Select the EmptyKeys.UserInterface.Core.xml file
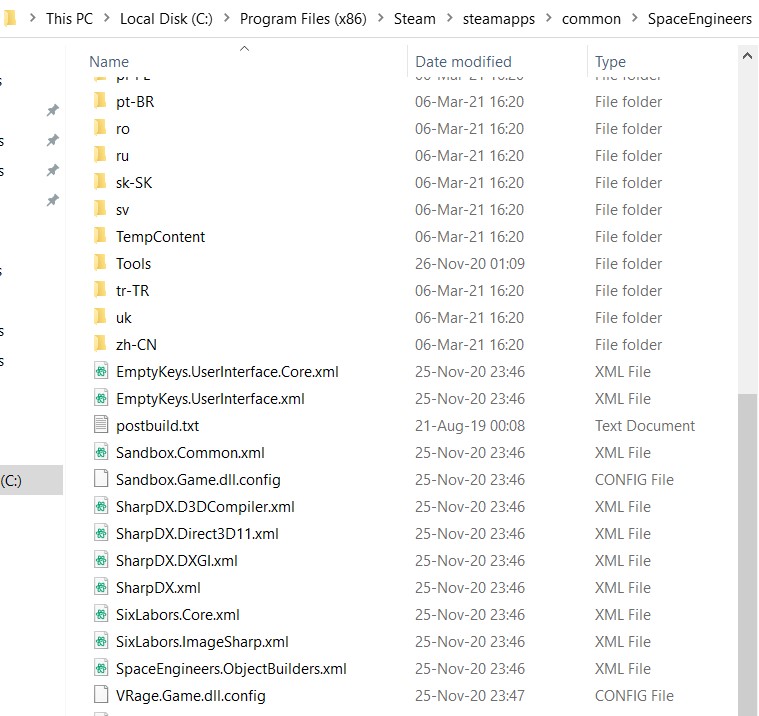This screenshot has width=759, height=716. [x=227, y=372]
